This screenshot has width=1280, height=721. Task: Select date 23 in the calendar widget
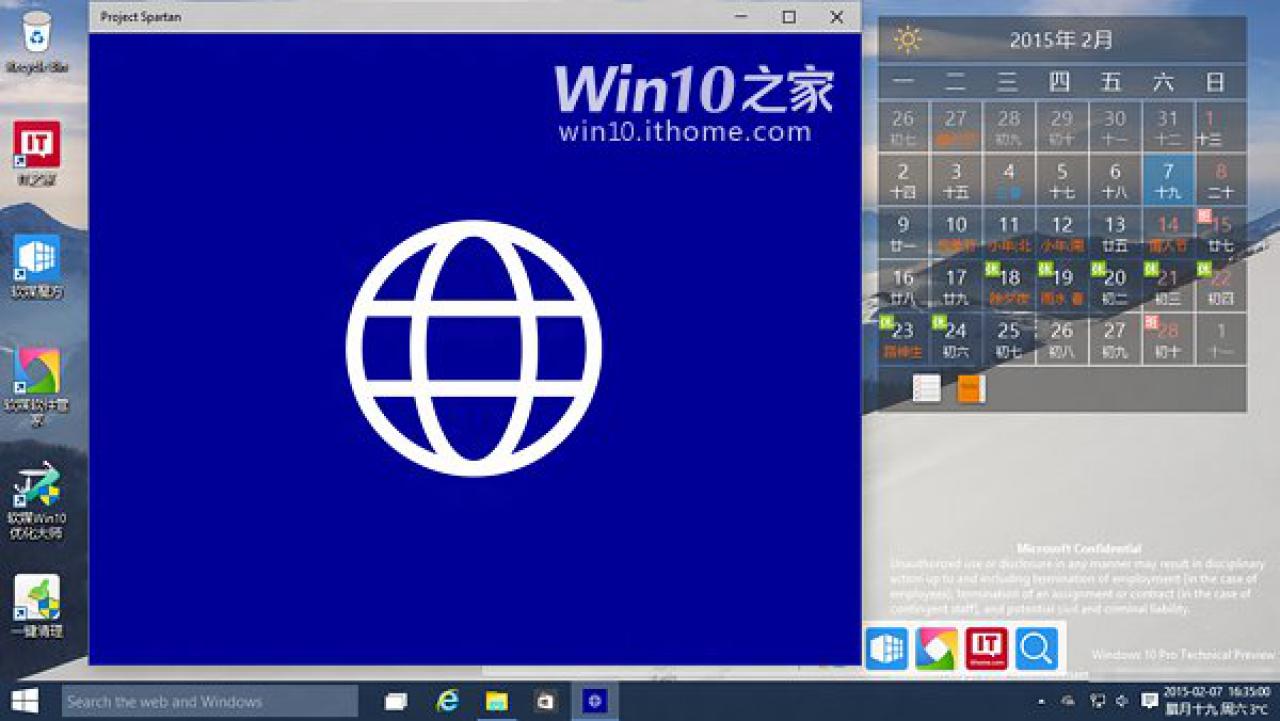[x=903, y=339]
